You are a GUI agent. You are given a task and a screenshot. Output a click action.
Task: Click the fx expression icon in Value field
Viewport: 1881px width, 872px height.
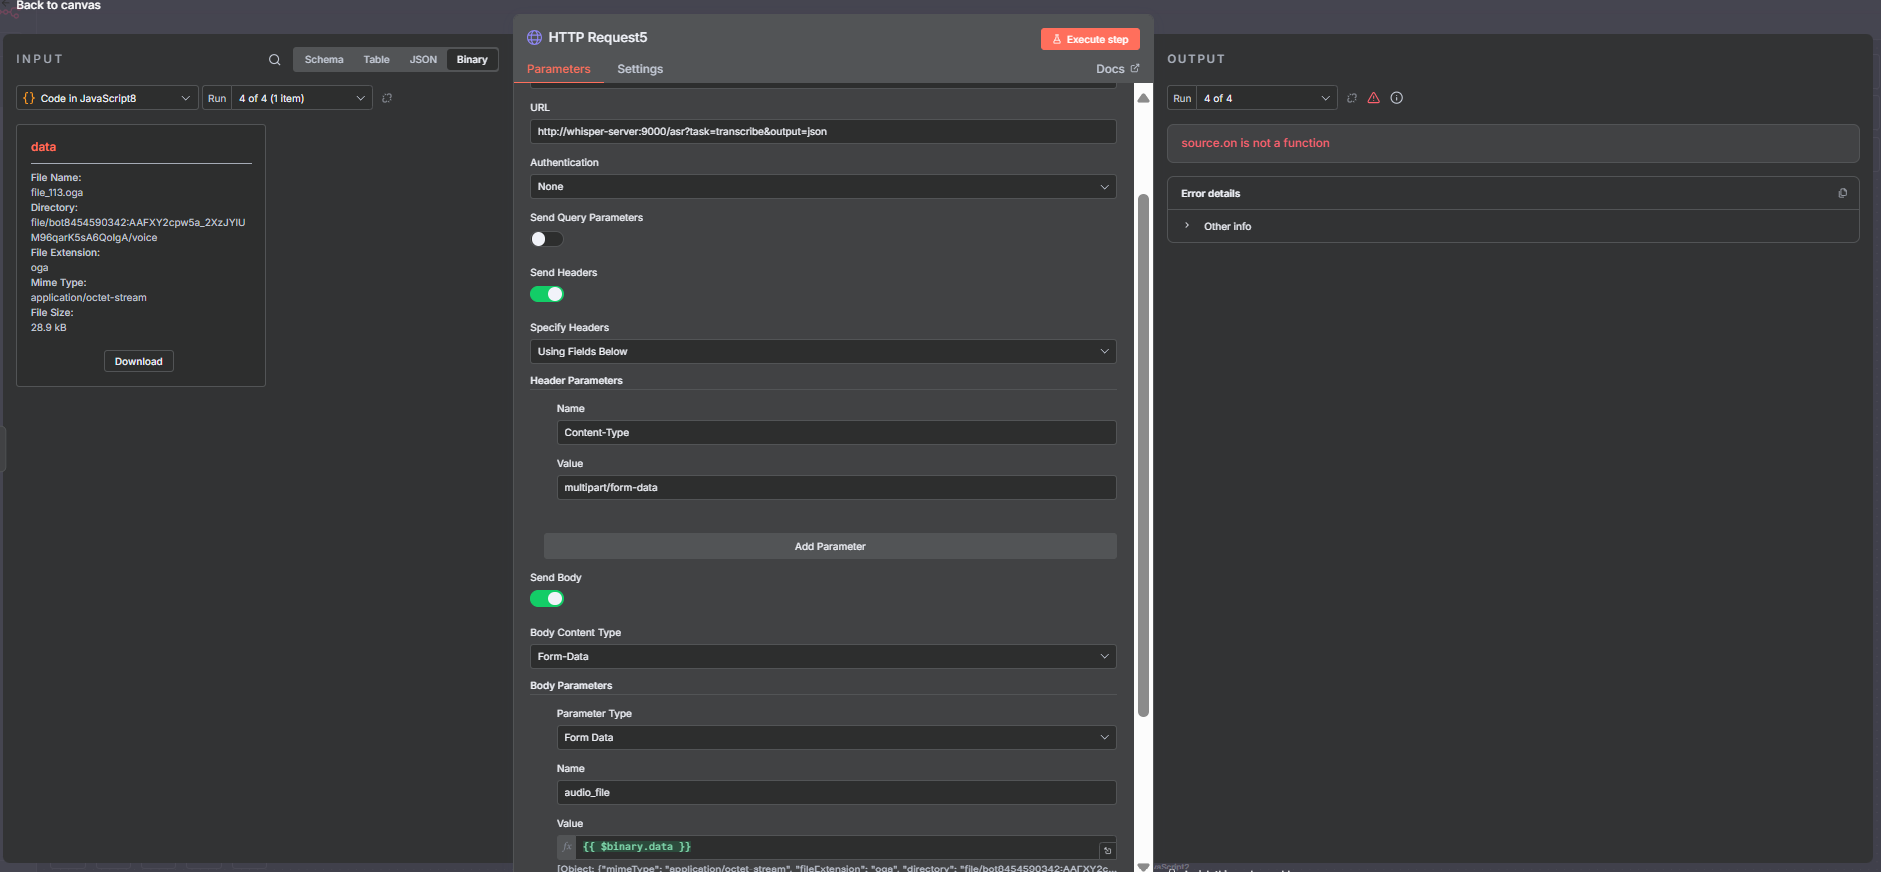tap(567, 847)
